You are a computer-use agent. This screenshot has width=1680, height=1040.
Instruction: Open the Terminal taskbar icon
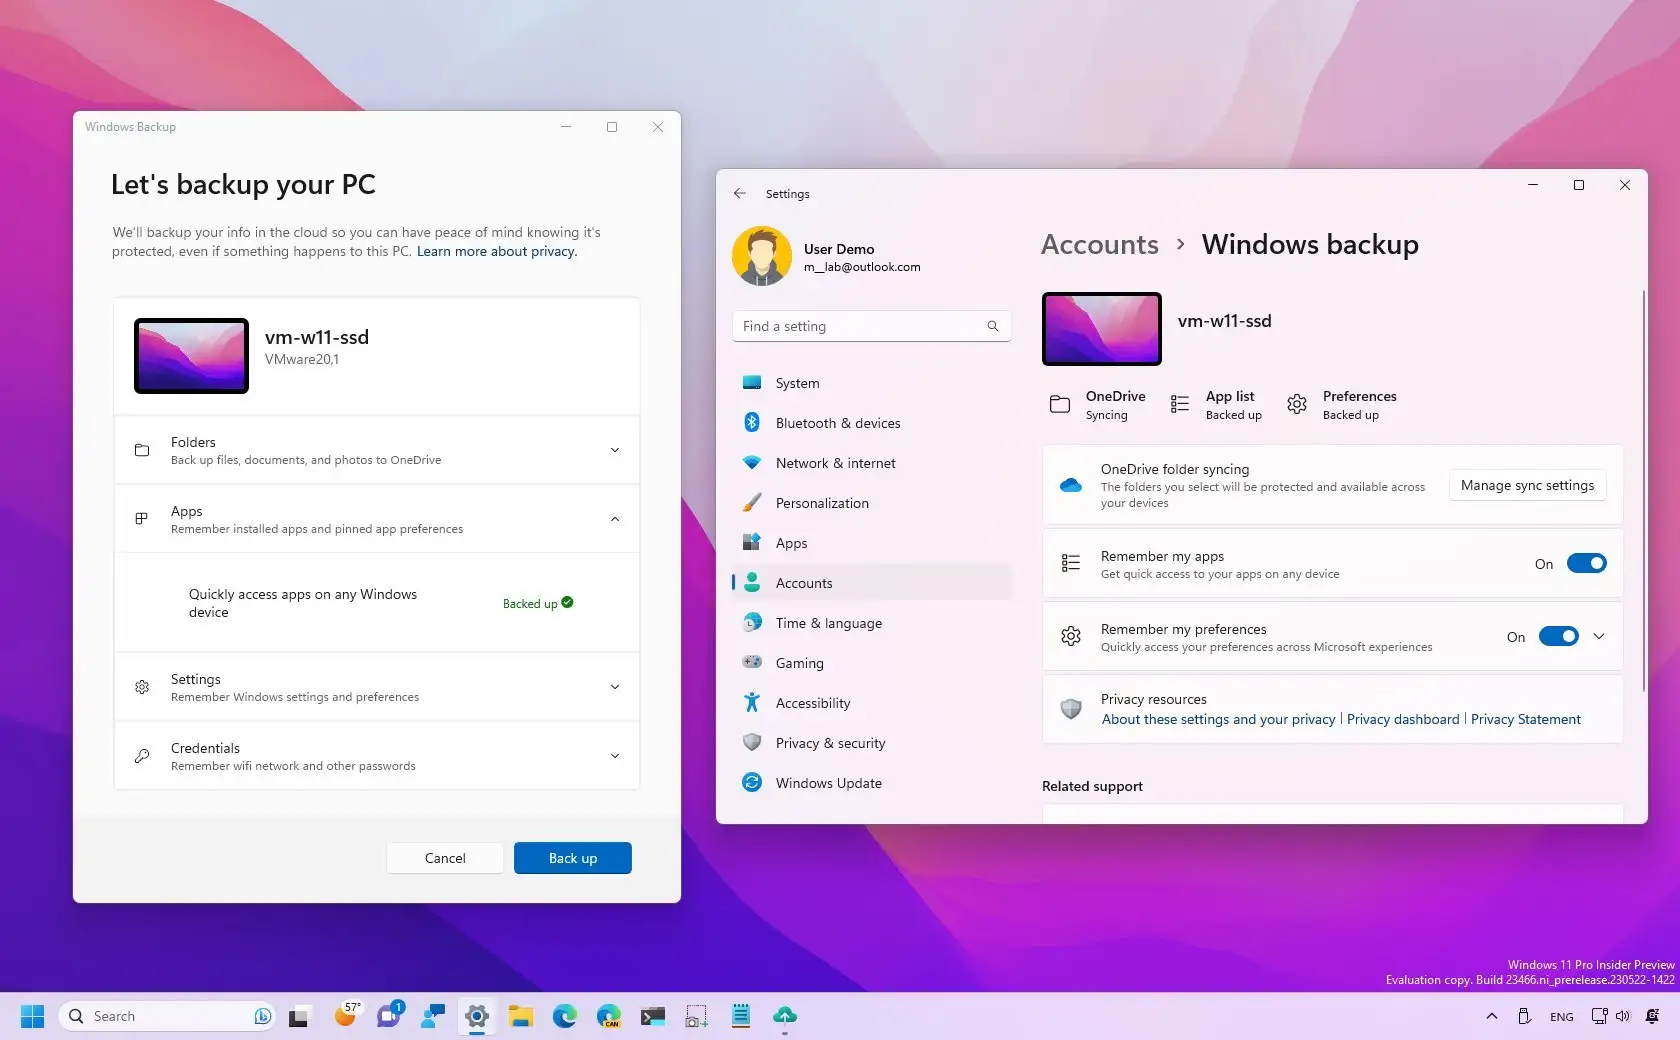click(x=653, y=1016)
